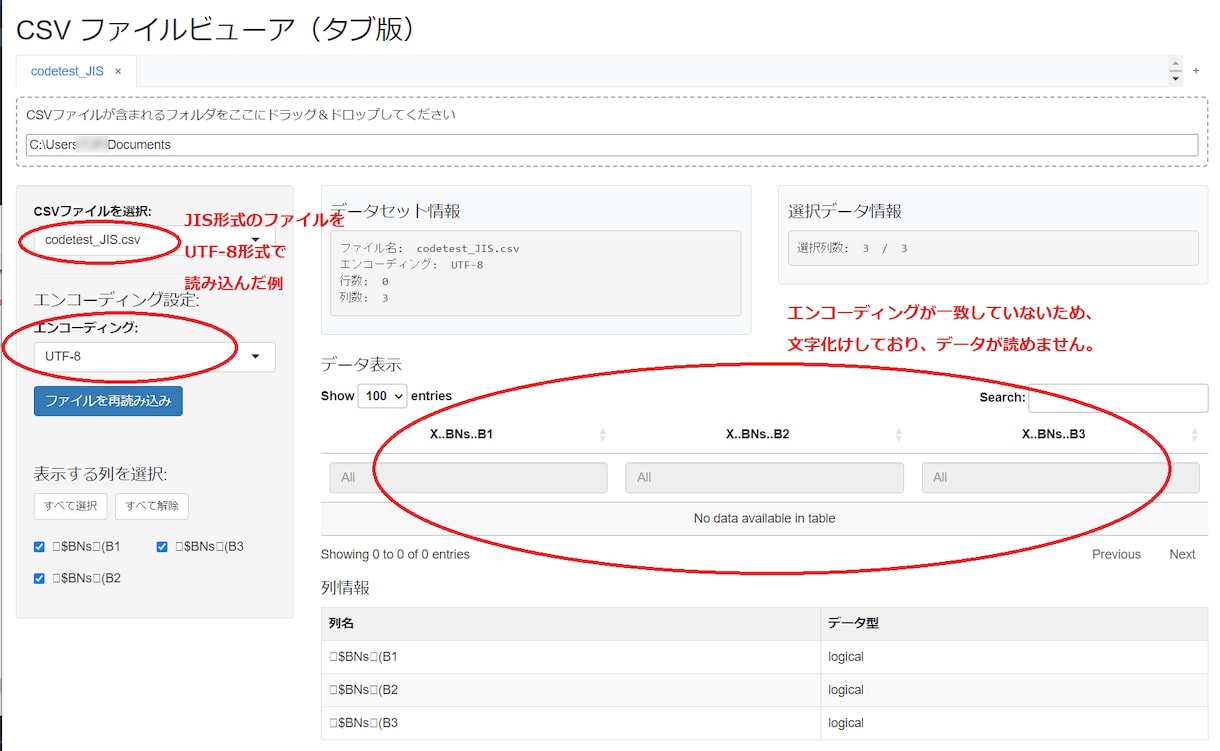
Task: Open the CSV file selection dropdown
Action: [154, 240]
